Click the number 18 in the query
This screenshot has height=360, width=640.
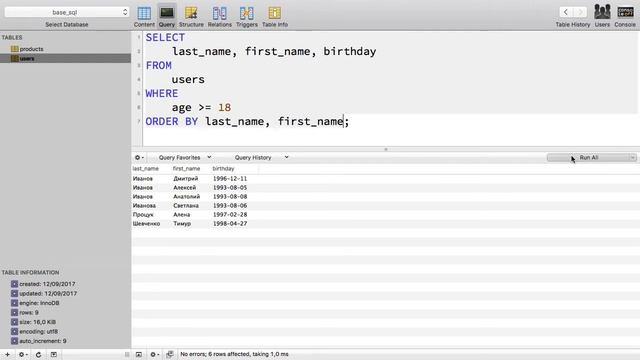point(224,107)
